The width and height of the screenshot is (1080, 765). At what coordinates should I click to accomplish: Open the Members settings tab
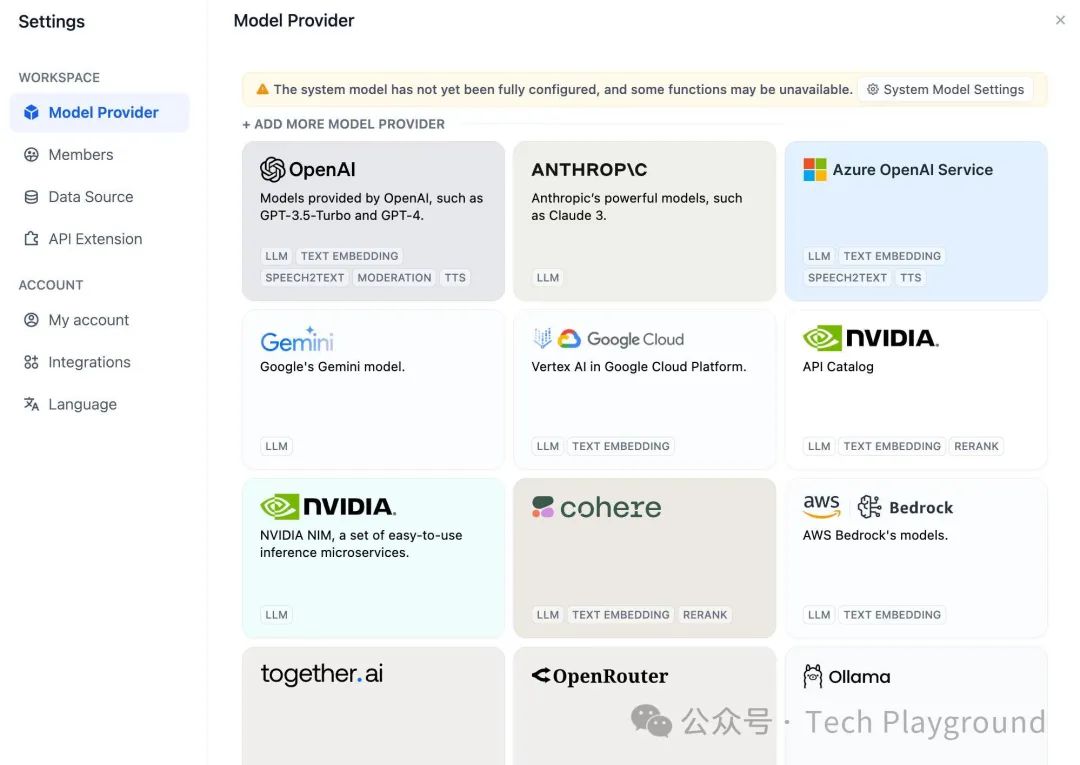click(80, 155)
